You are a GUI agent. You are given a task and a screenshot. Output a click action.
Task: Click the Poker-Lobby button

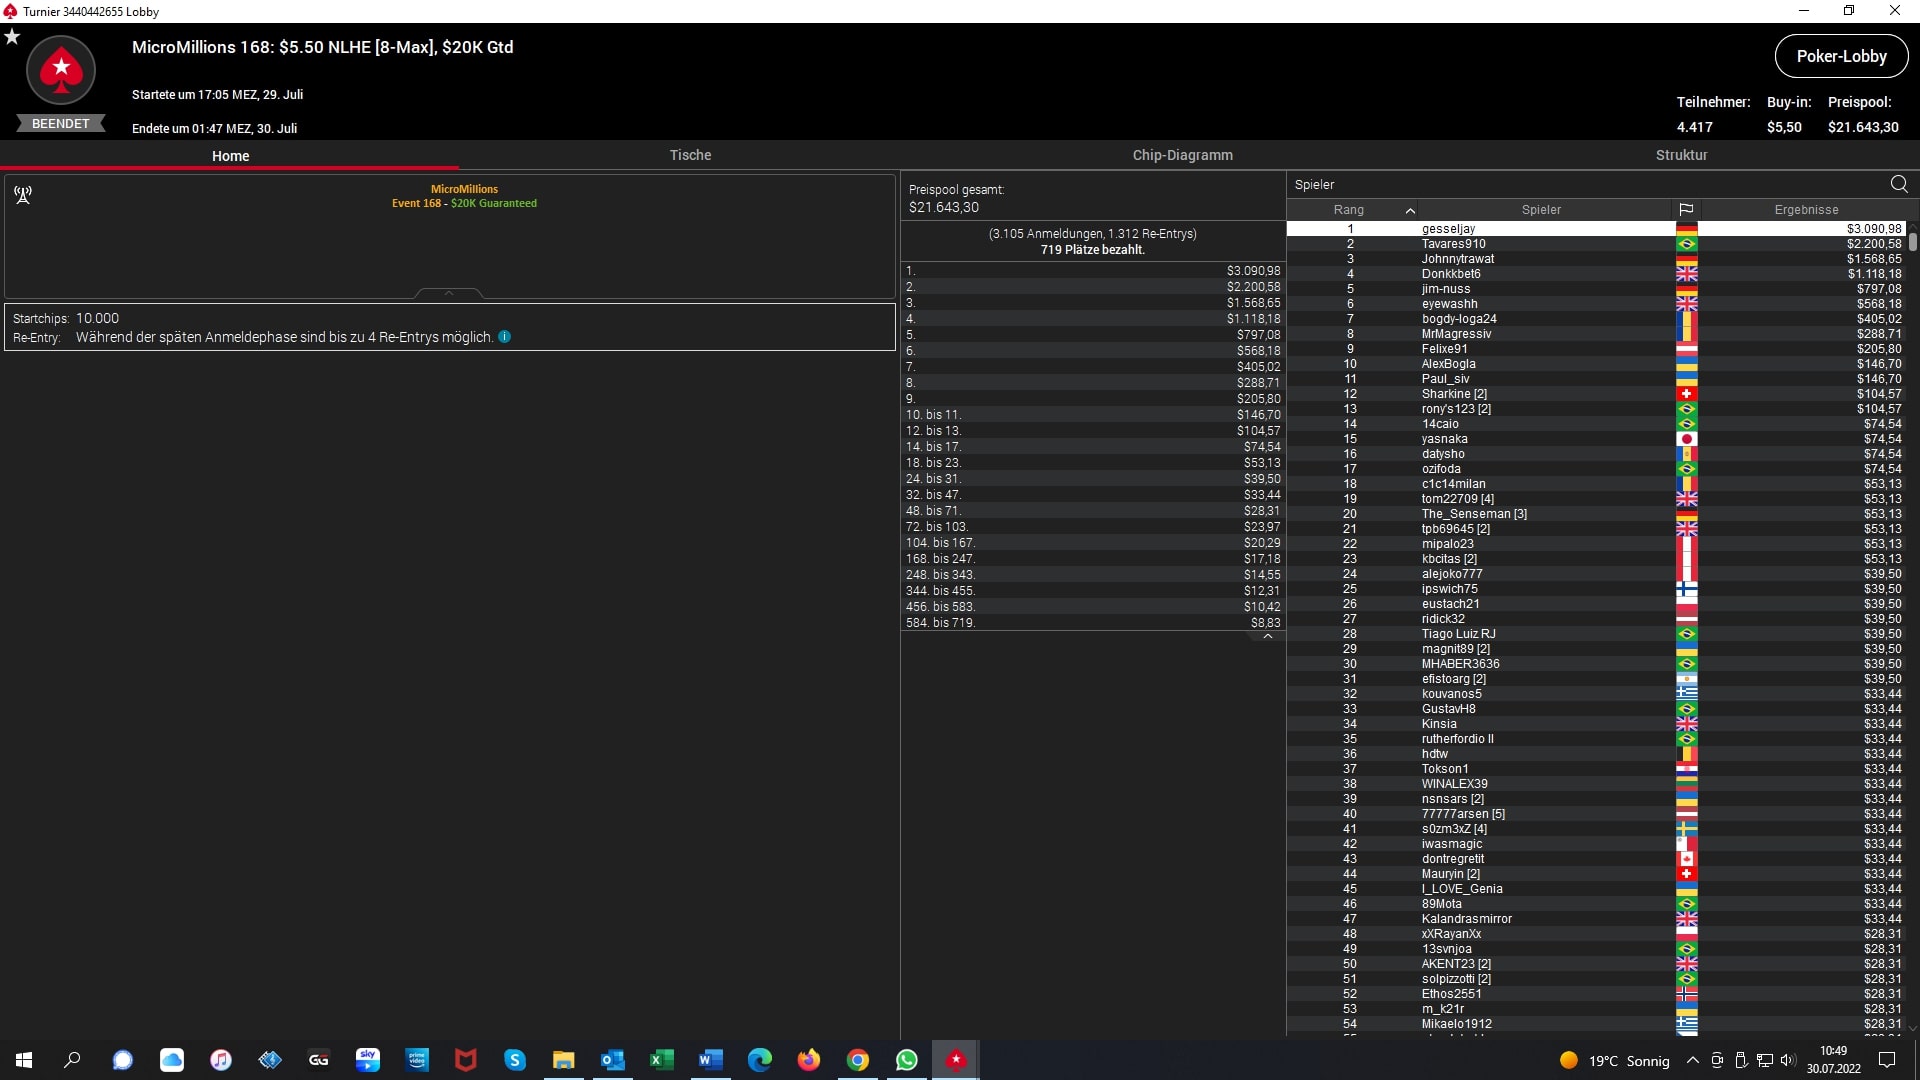coord(1841,56)
